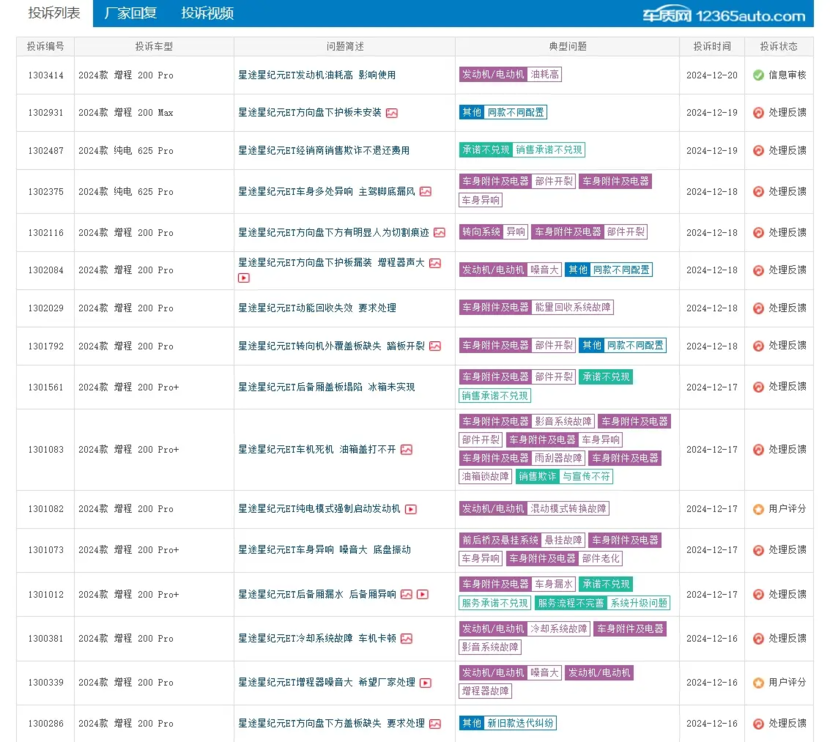
Task: Click 处理反馈 status icon for 1301561
Action: click(758, 387)
